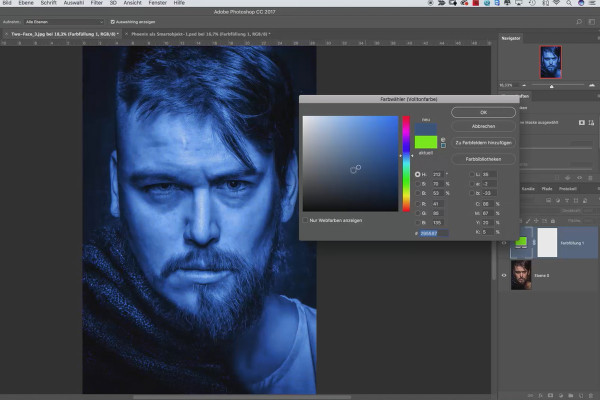Select the L lightness radio button

(x=472, y=174)
